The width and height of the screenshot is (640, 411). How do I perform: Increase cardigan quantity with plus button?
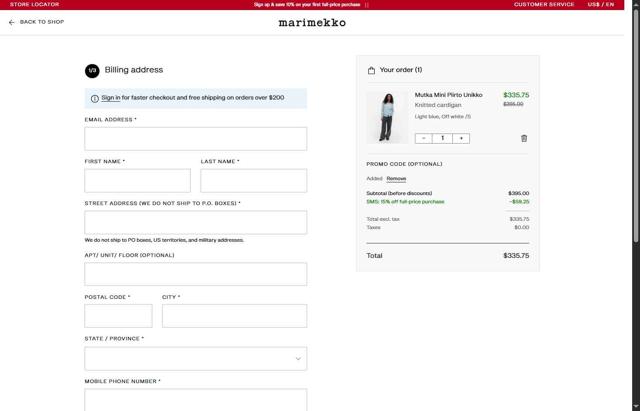[x=461, y=138]
